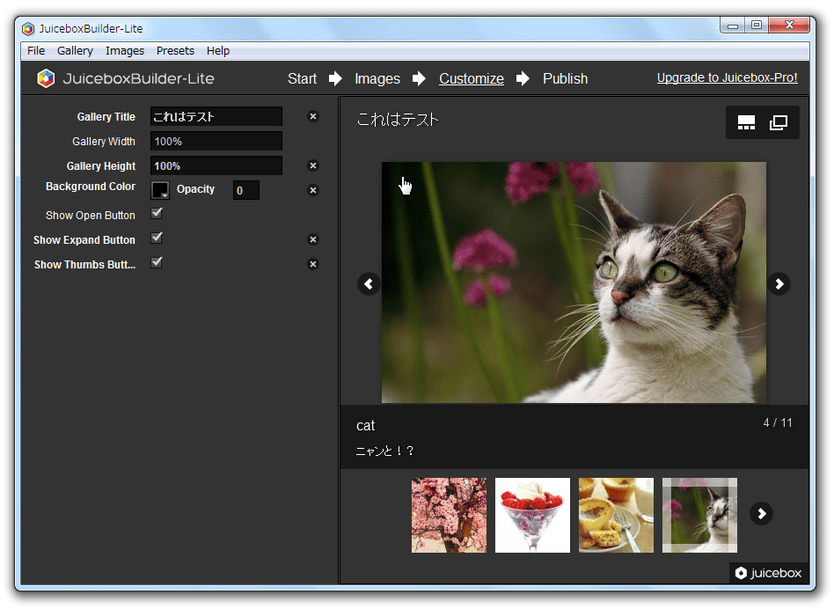Open the Images menu
This screenshot has height=609, width=834.
click(x=124, y=51)
